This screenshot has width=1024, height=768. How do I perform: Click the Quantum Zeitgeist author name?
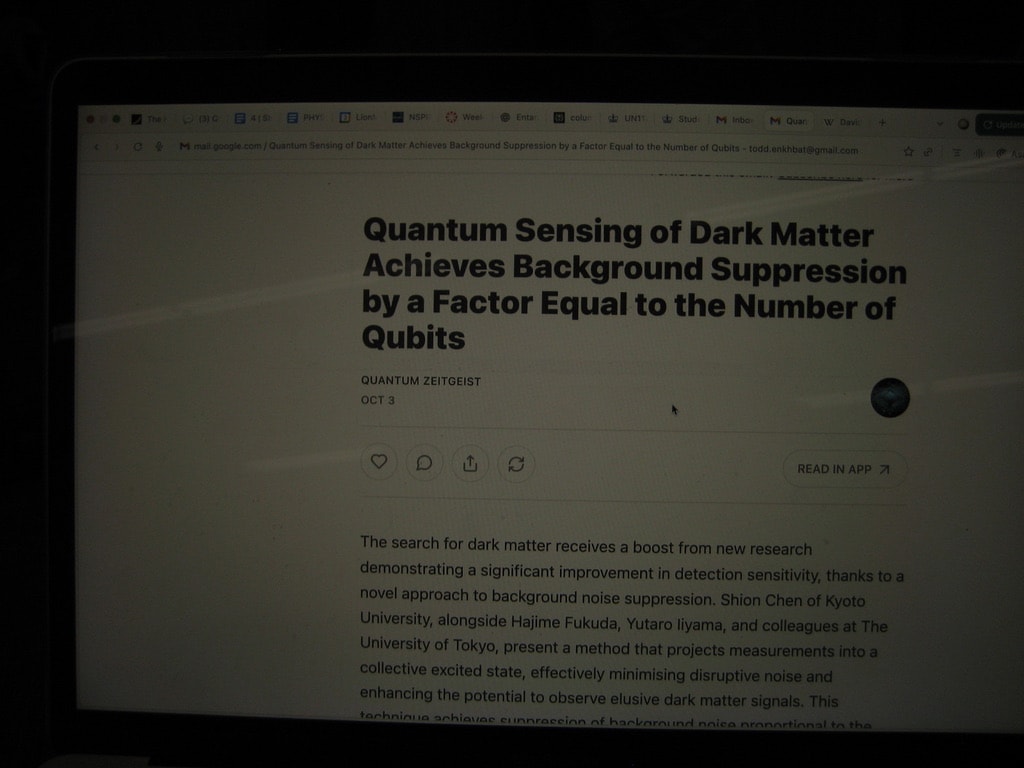click(421, 381)
